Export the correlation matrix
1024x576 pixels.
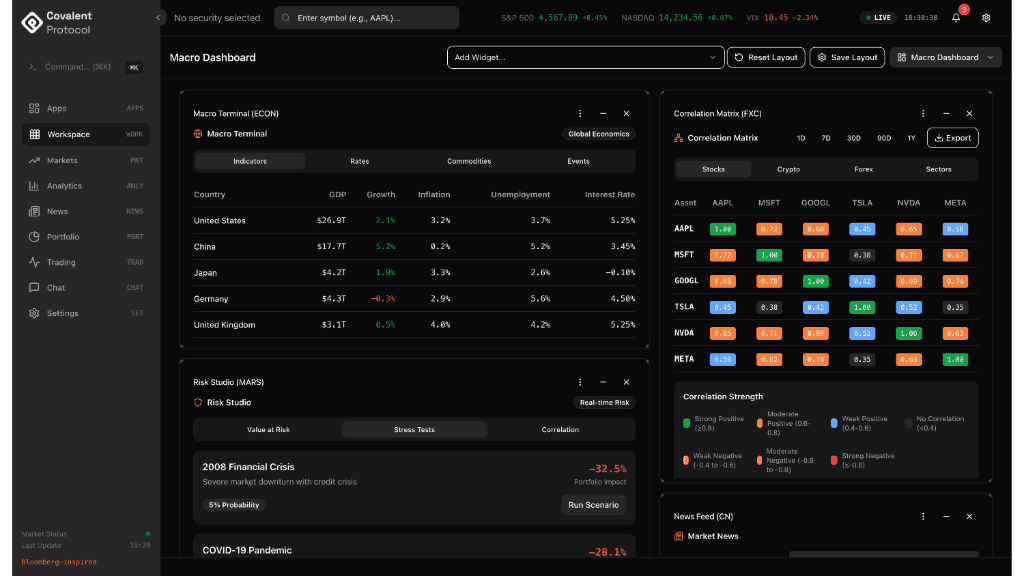(x=952, y=138)
